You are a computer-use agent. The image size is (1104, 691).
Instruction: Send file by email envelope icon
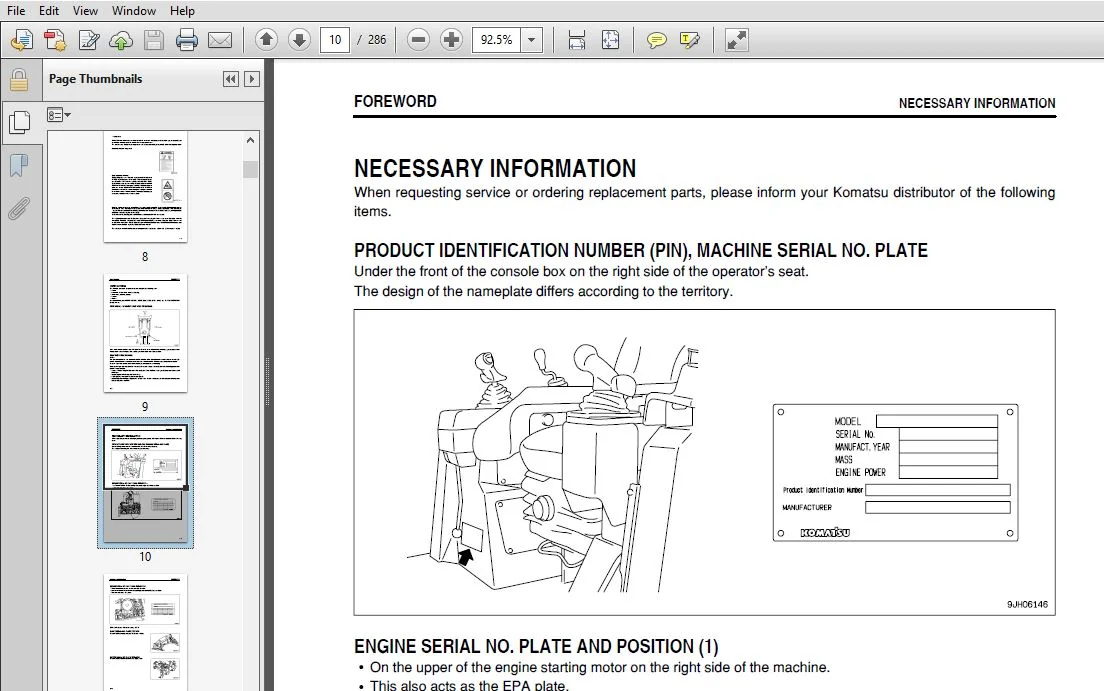coord(220,40)
